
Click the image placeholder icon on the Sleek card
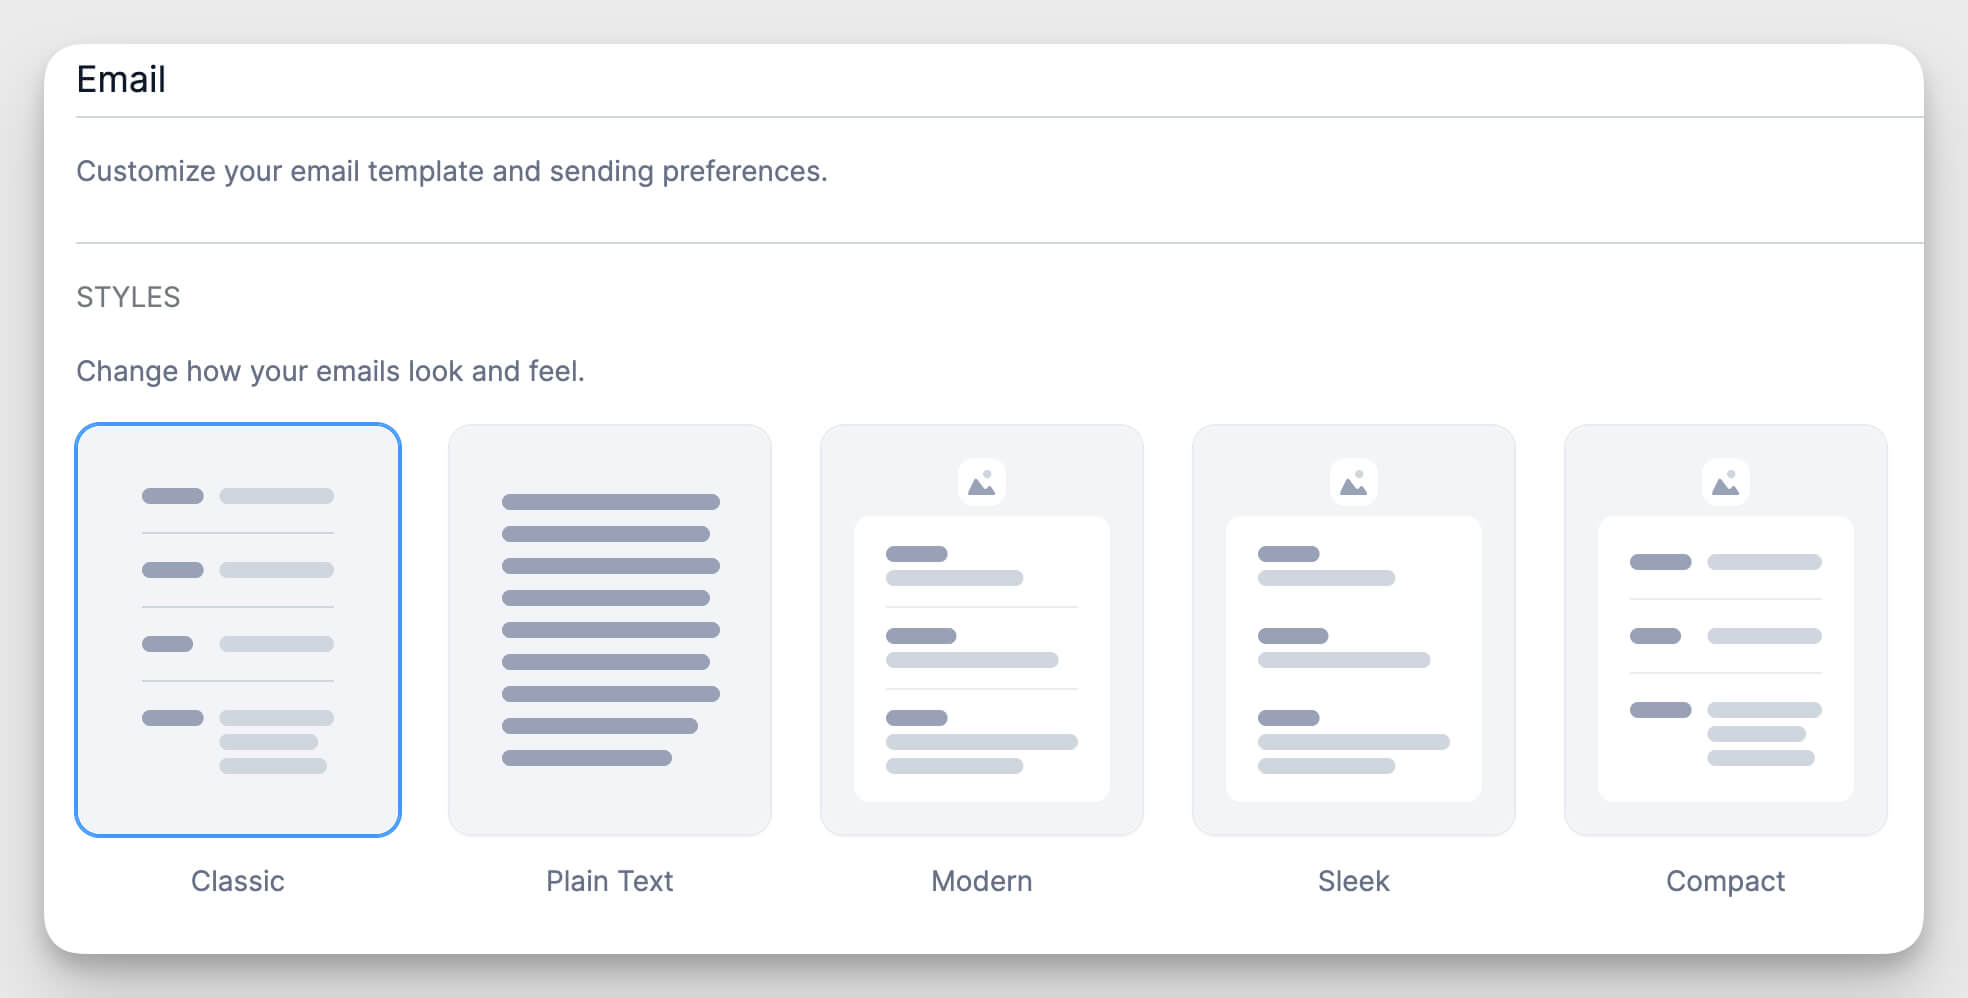tap(1353, 481)
